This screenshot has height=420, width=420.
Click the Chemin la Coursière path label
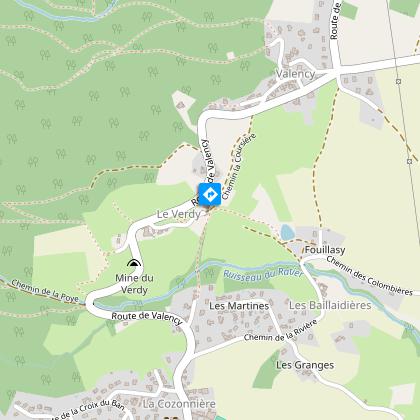(239, 166)
